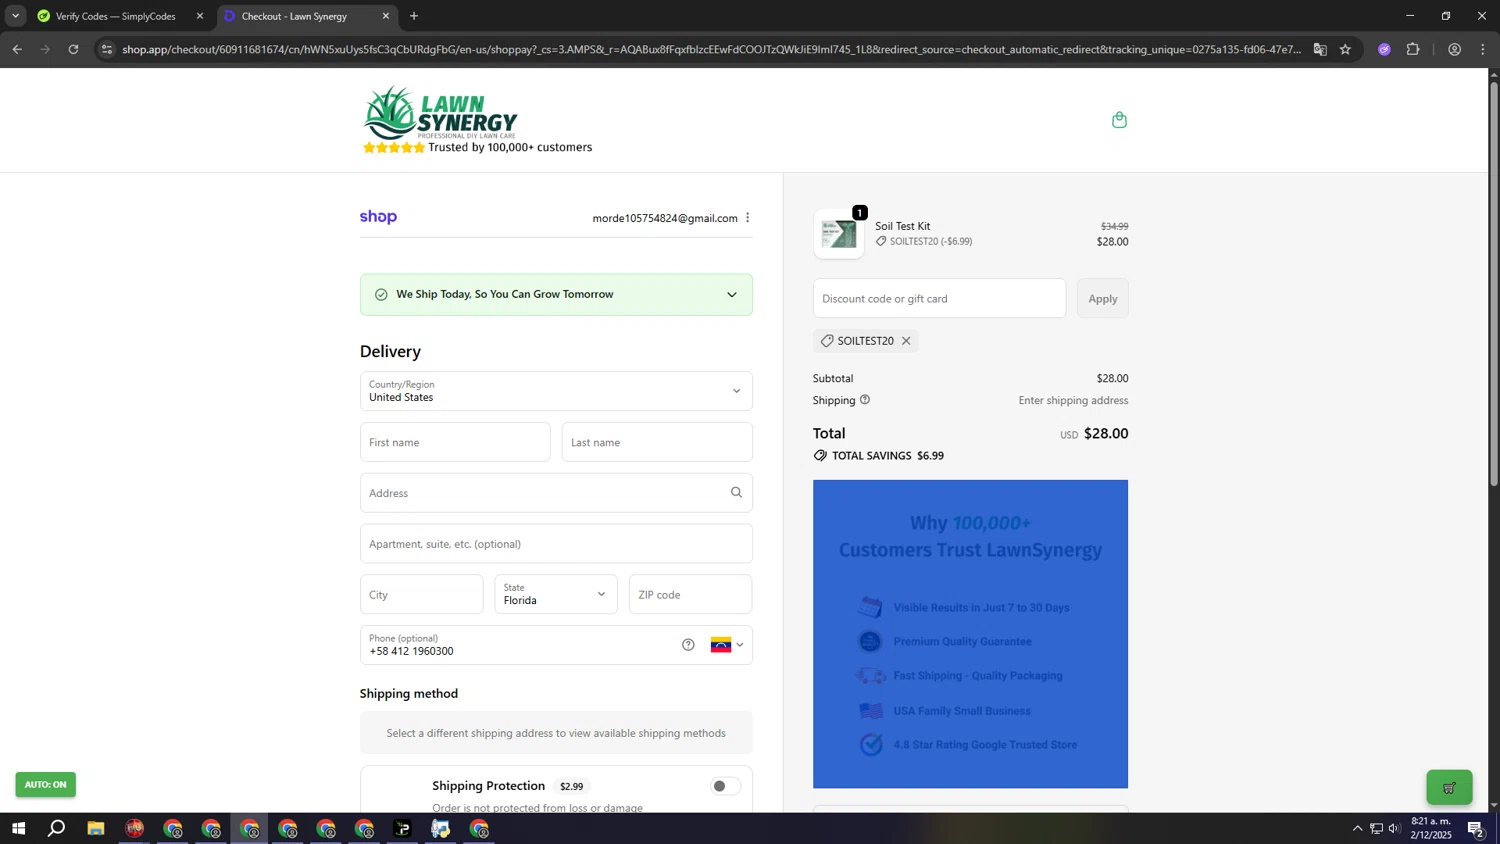Click the AUTO: ON toggle badge

click(x=45, y=785)
